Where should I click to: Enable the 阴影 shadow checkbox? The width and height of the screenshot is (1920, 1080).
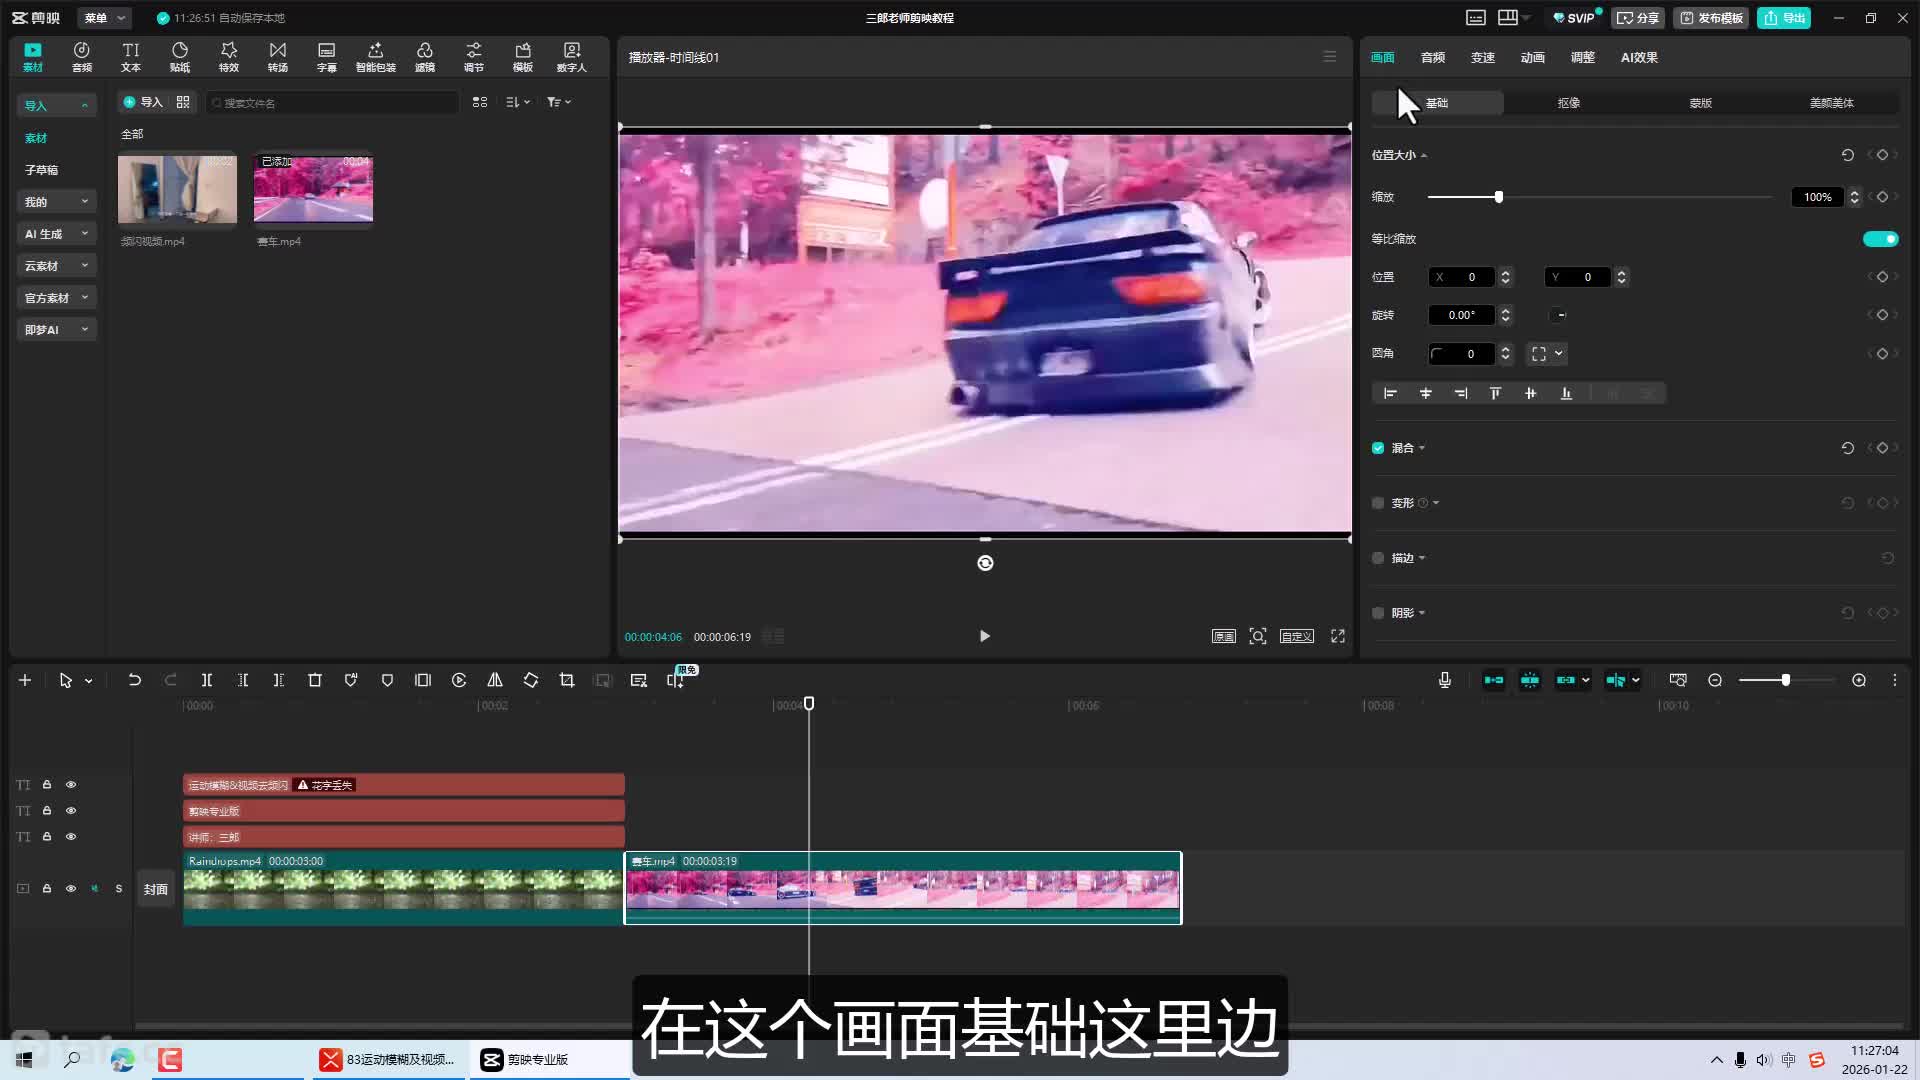[x=1378, y=613]
